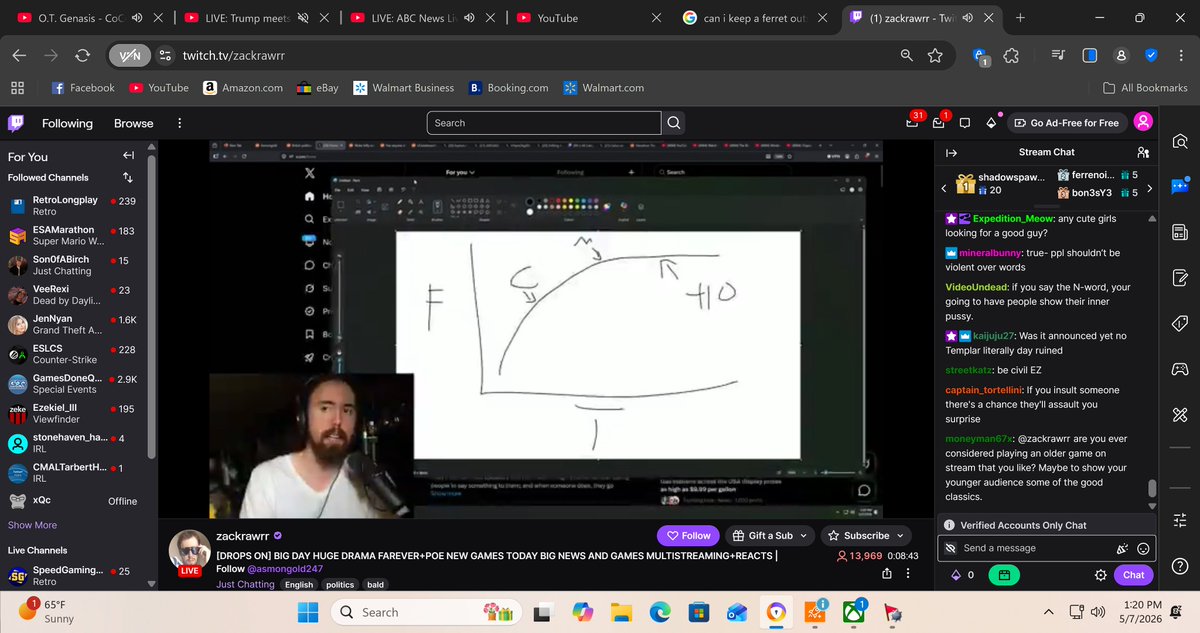Screen dimensions: 1200x633
Task: Open the Just Chatting category link
Action: (x=245, y=584)
